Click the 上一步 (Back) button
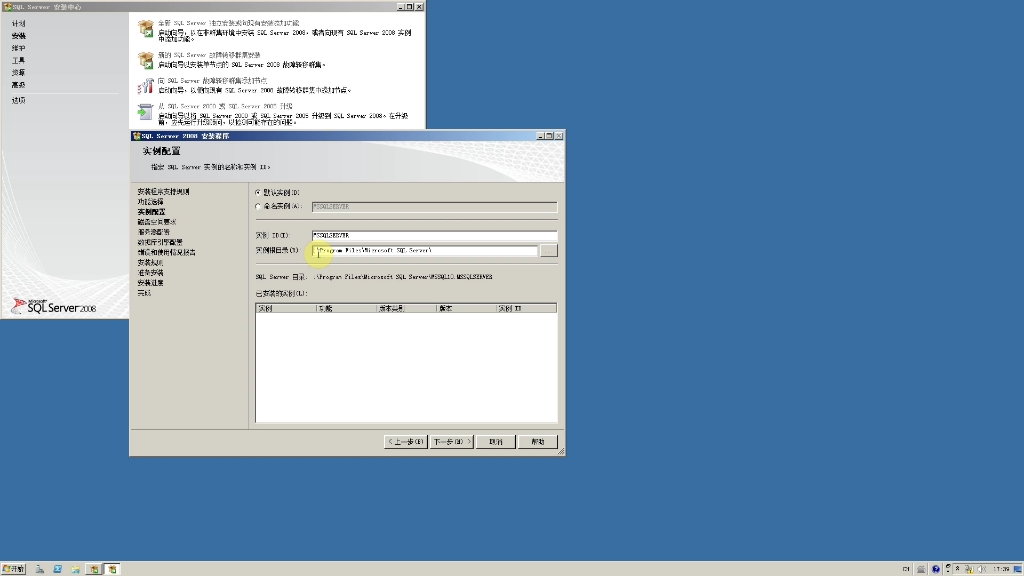This screenshot has height=576, width=1024. [404, 441]
